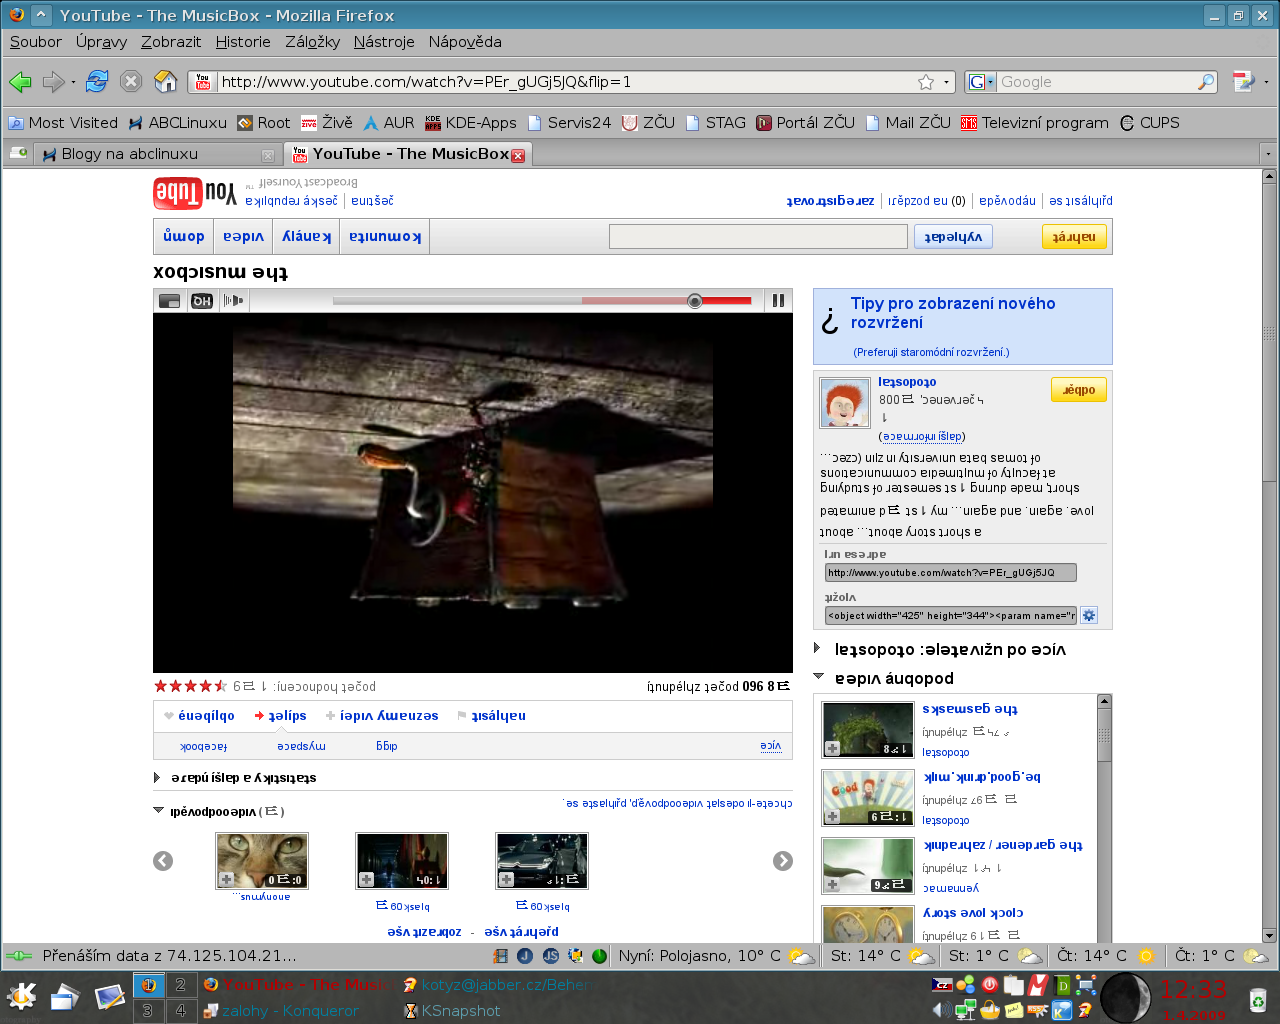
Task: Go to the Home page icon
Action: tap(166, 82)
